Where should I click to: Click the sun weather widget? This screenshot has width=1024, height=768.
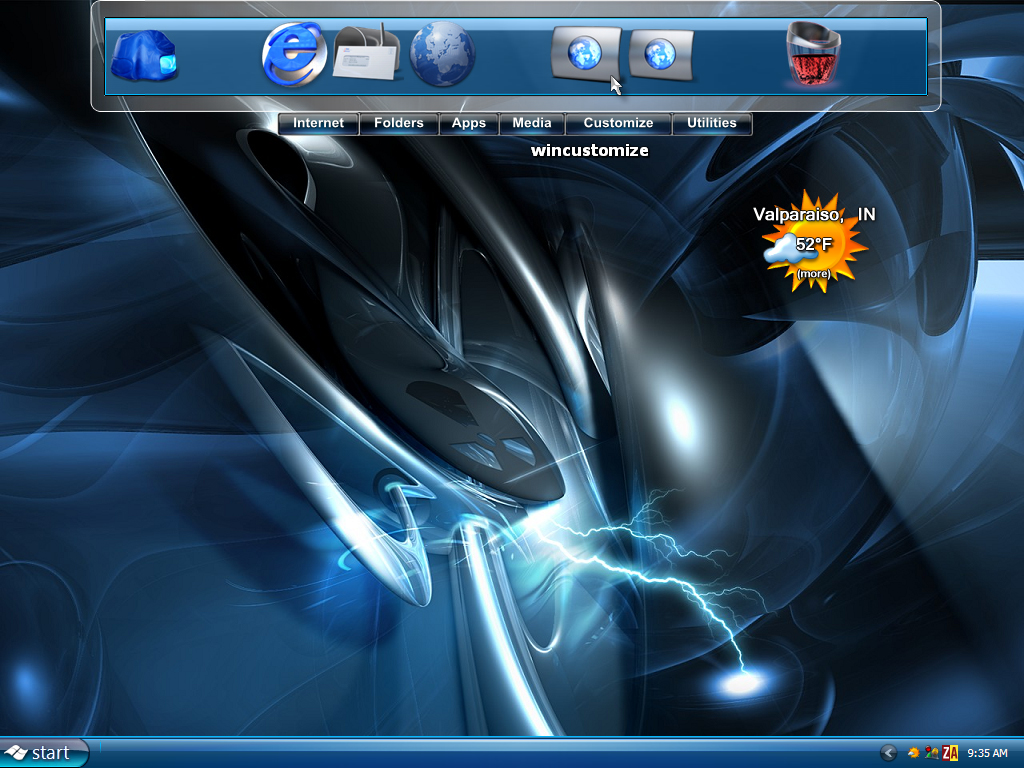tap(815, 242)
